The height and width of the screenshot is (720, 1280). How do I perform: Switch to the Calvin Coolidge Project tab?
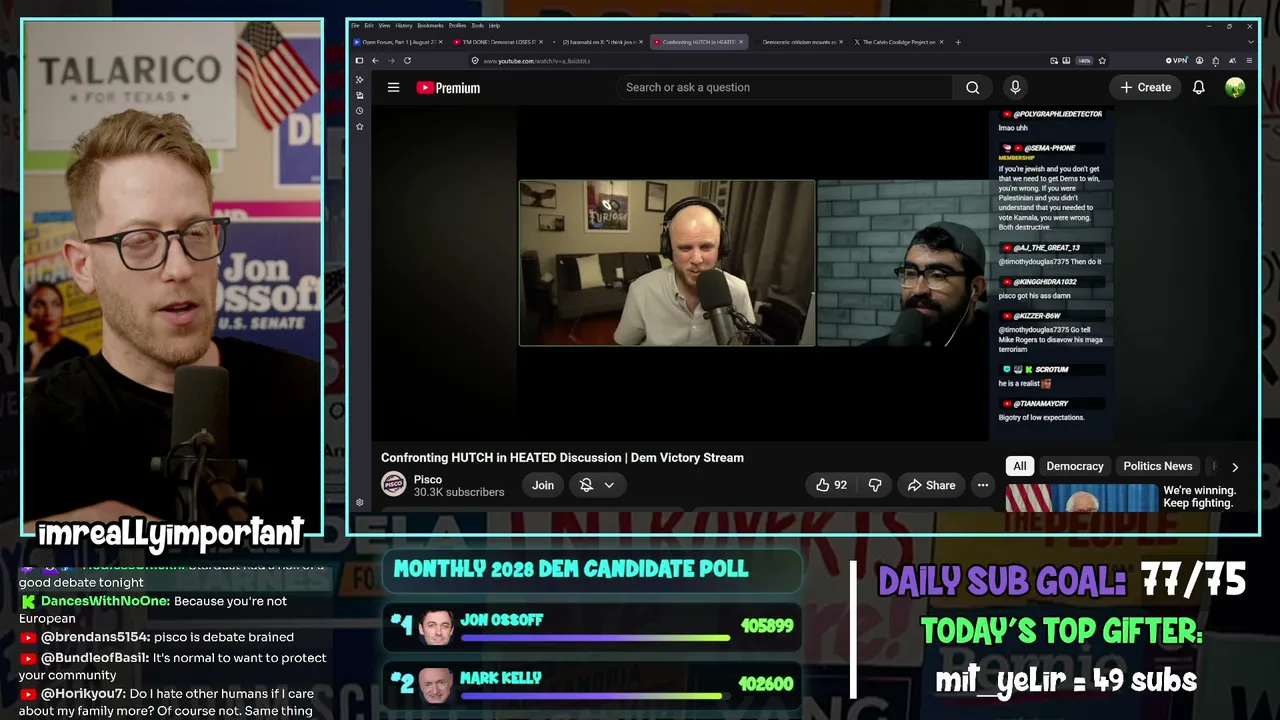click(x=898, y=42)
